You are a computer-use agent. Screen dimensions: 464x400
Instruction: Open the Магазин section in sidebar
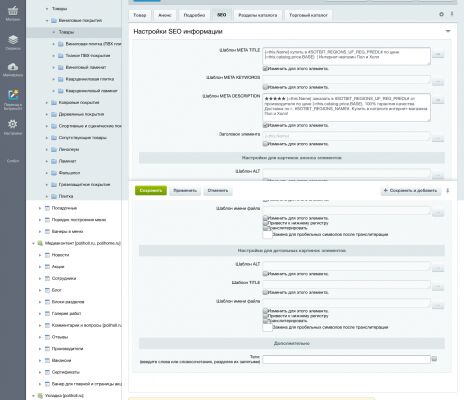(x=13, y=14)
